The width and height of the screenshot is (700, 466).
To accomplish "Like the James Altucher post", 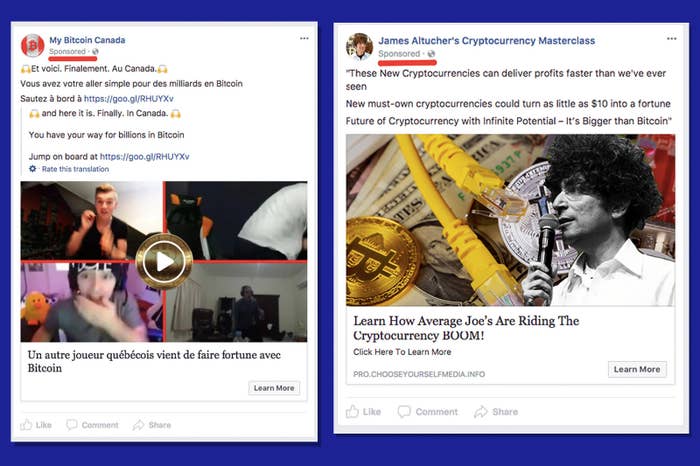I will tap(363, 412).
